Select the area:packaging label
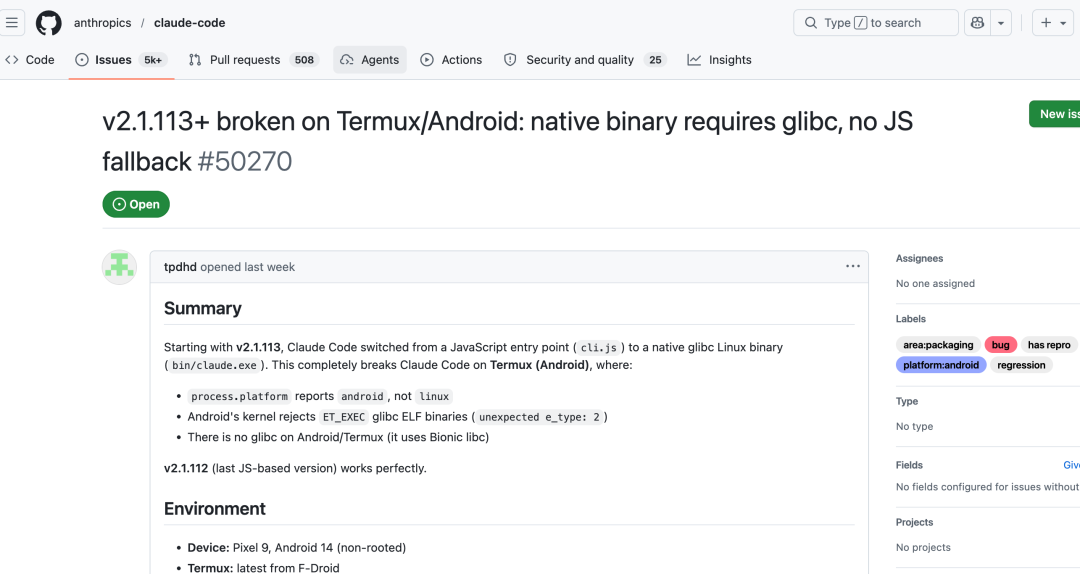This screenshot has height=574, width=1080. [x=938, y=345]
